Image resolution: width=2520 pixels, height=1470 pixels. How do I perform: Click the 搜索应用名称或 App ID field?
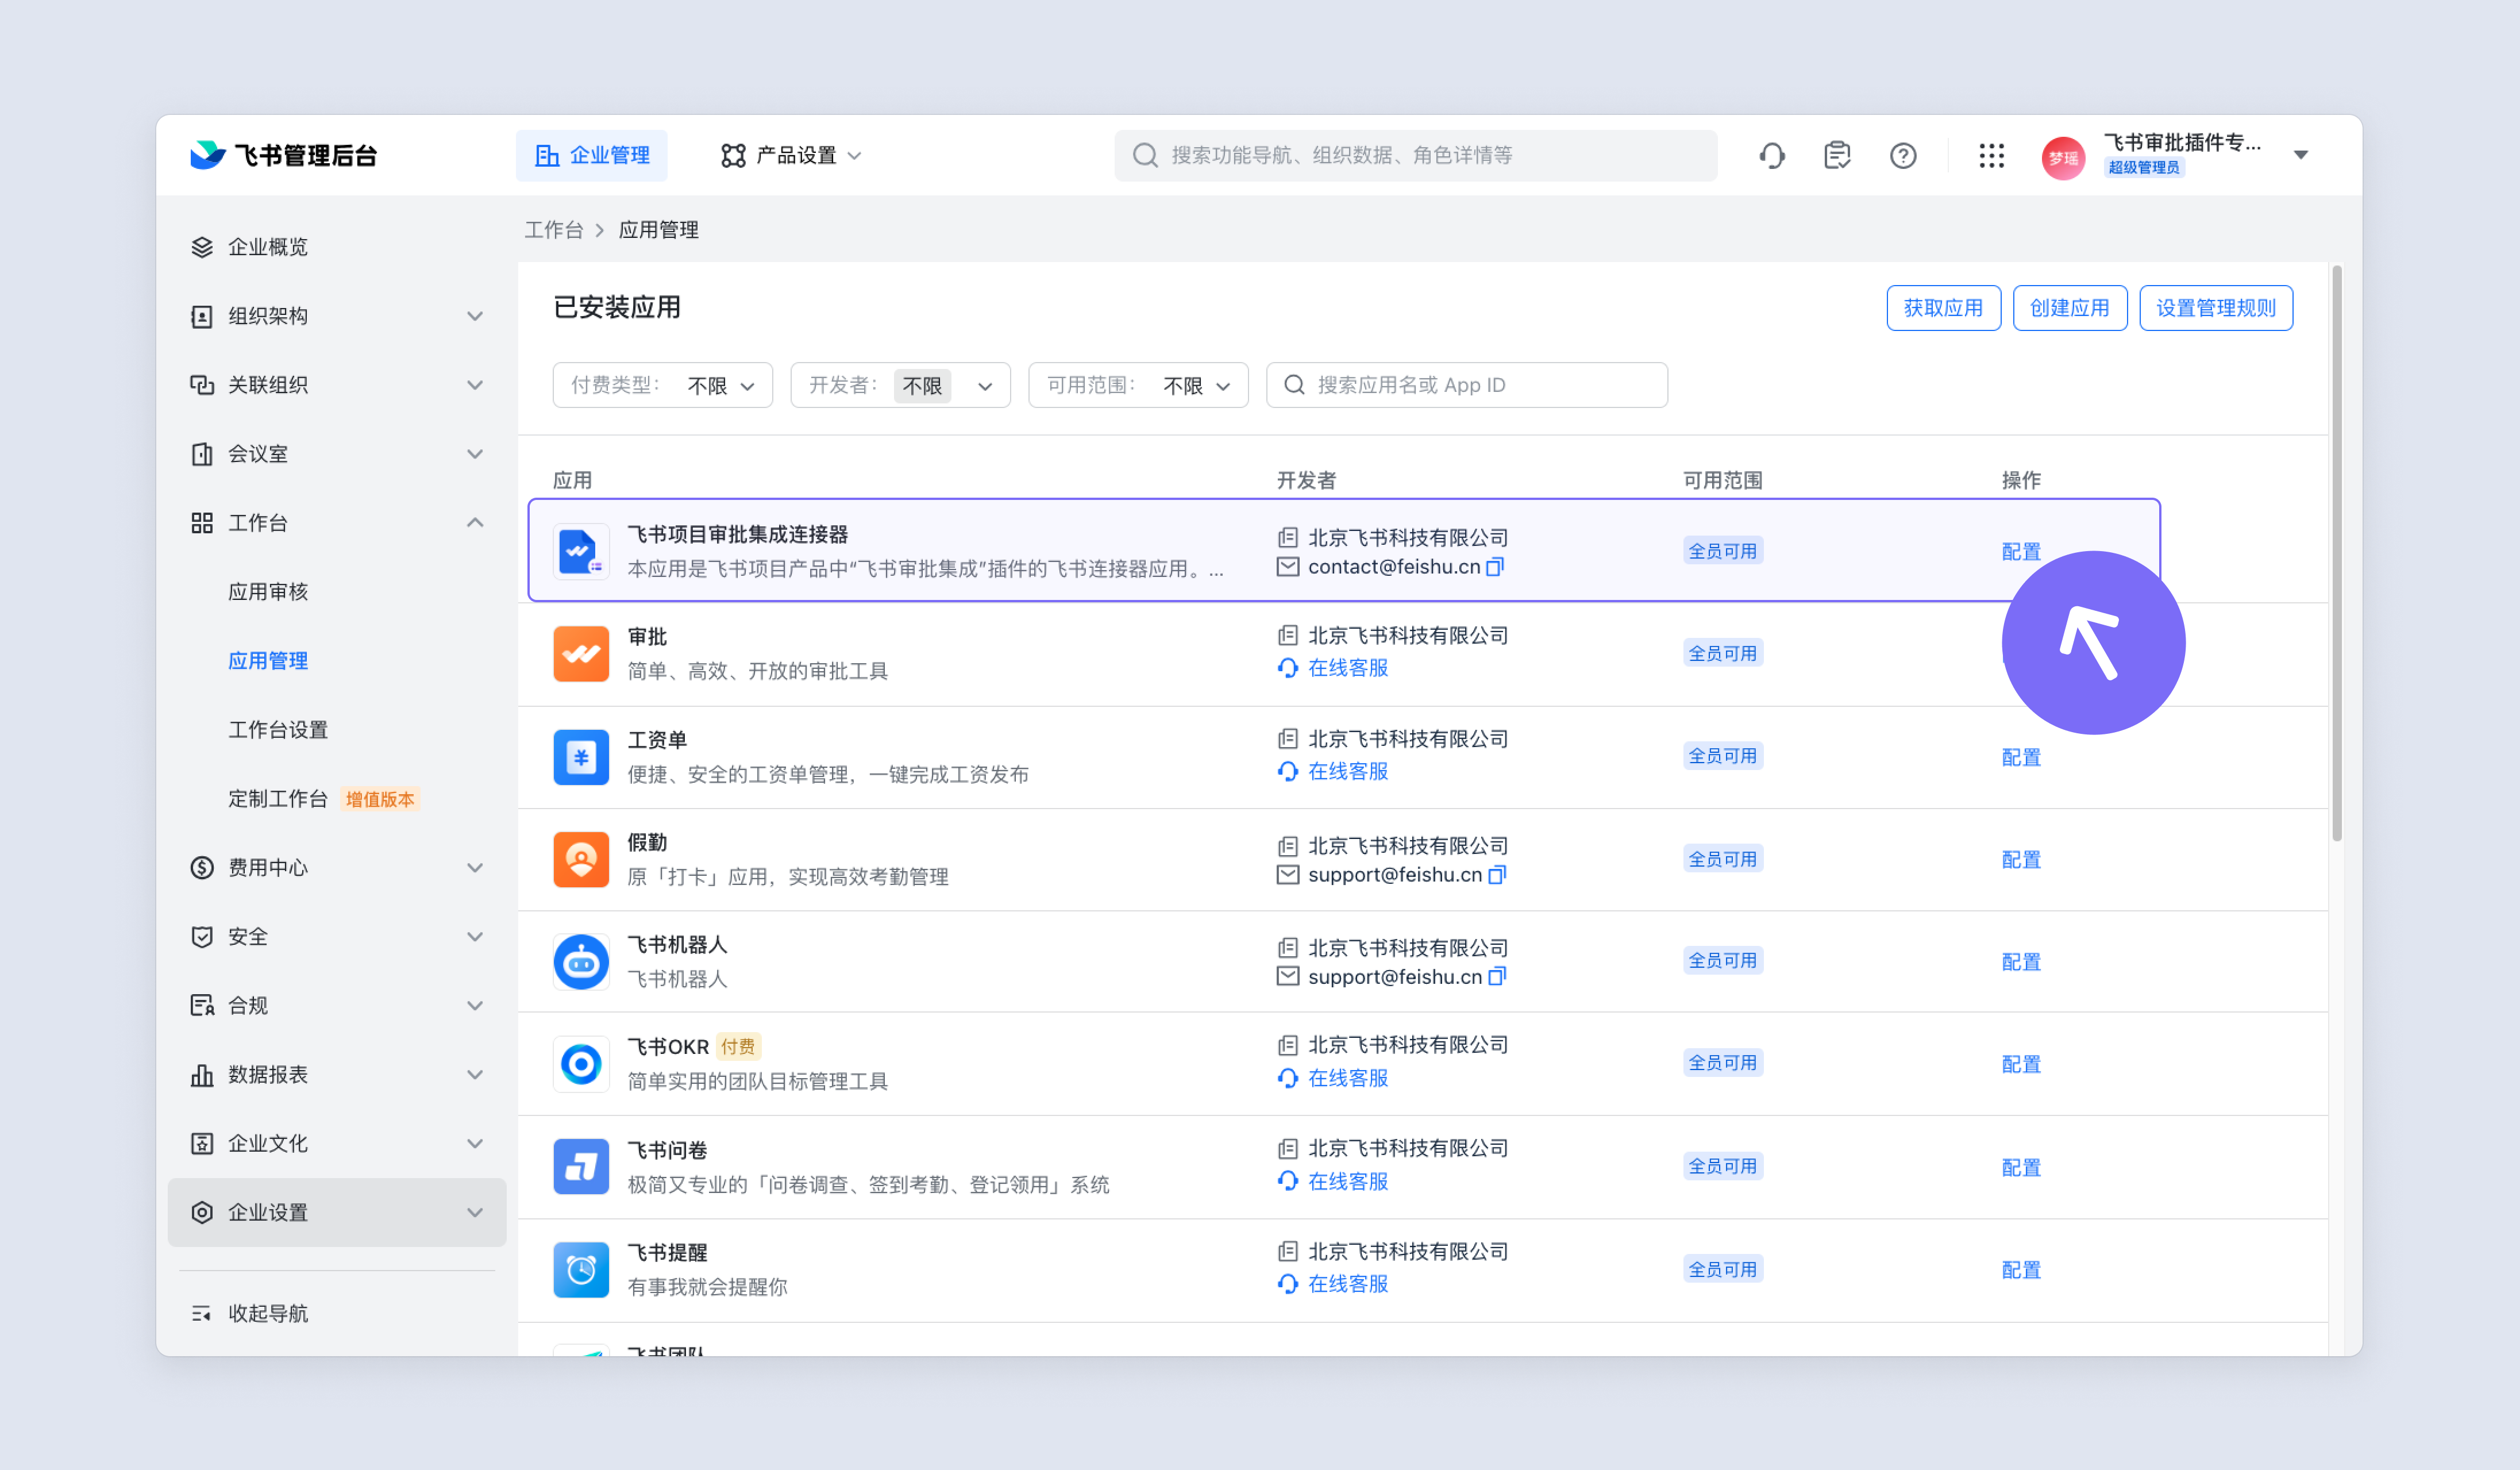tap(1467, 385)
